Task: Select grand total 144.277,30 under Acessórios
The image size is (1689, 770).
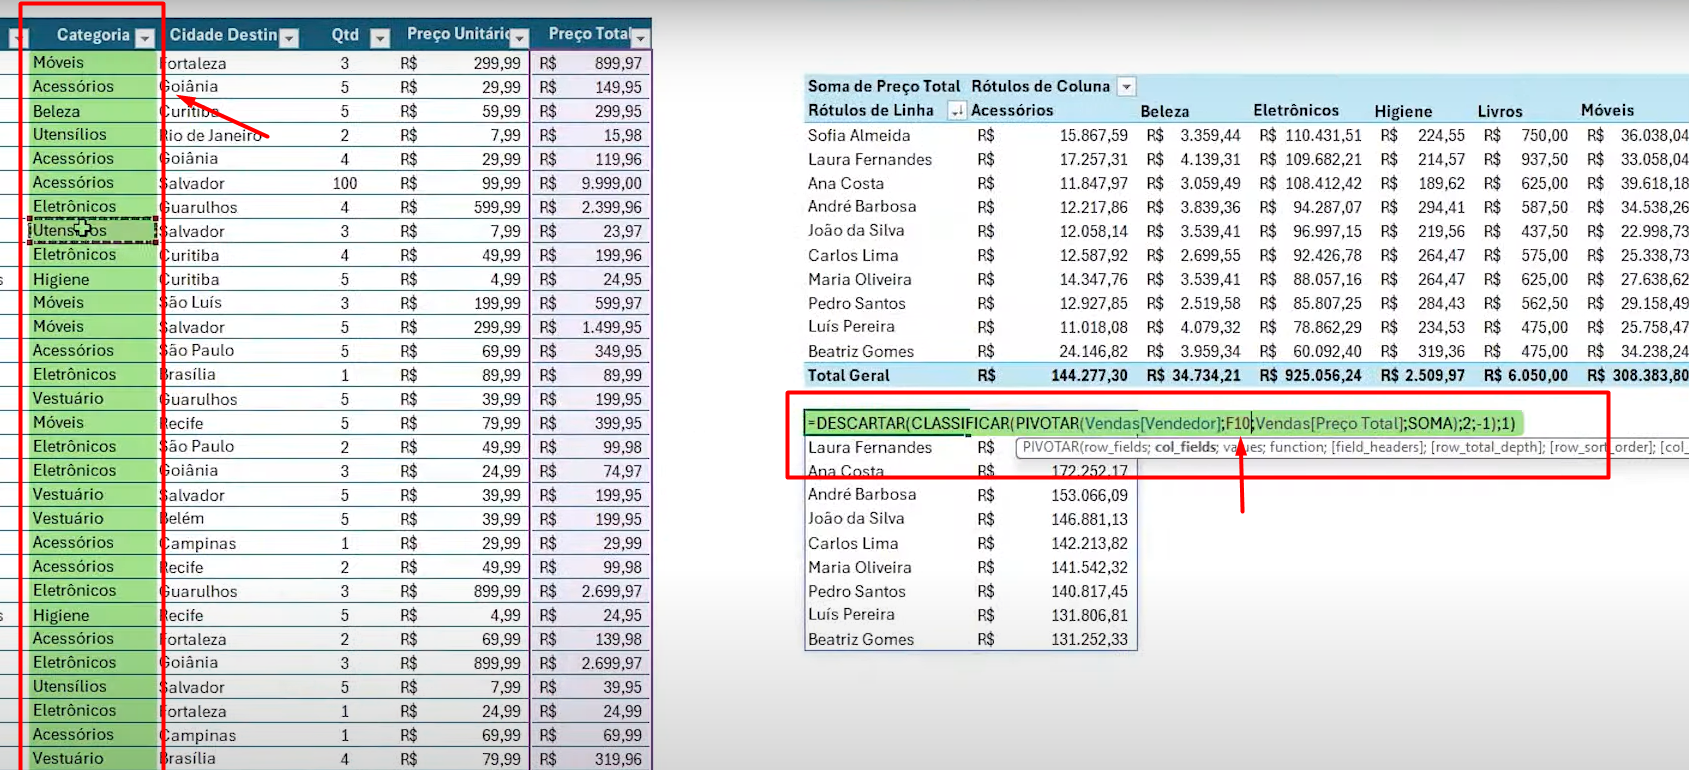Action: [1089, 375]
